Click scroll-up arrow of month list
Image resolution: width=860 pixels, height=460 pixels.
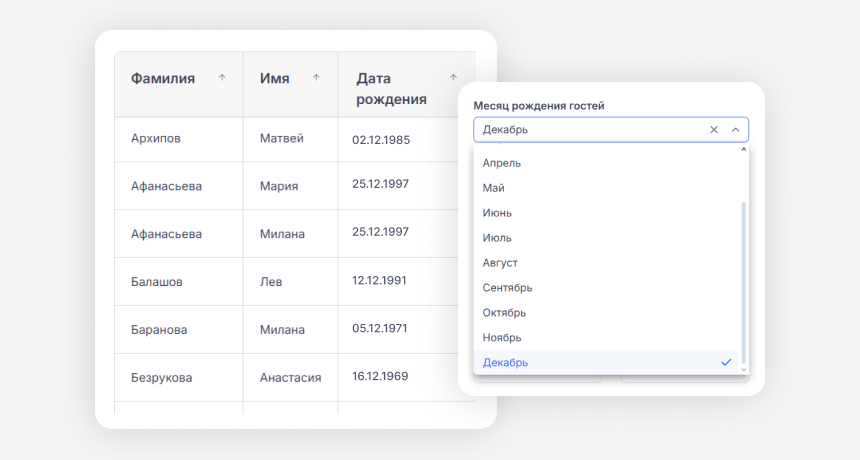743,150
